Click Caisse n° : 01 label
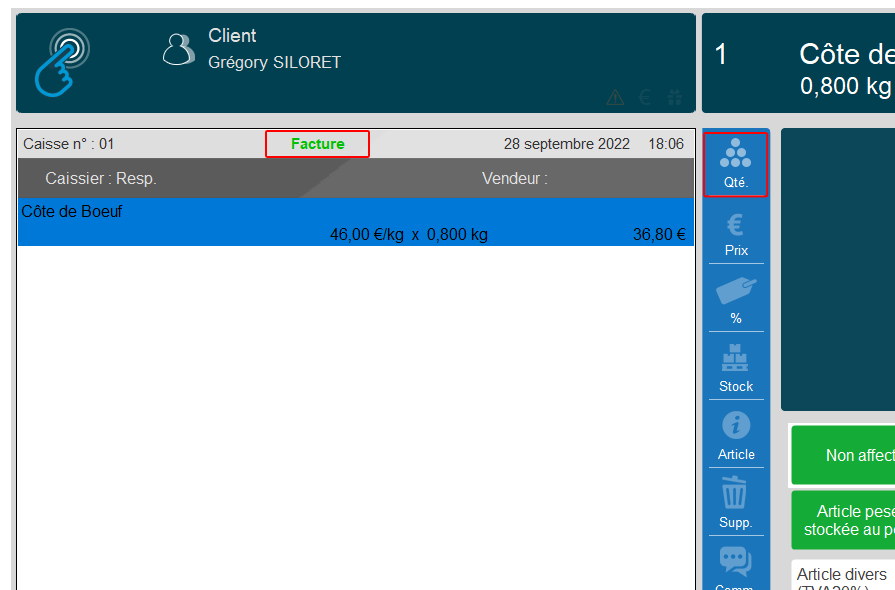Viewport: 895px width, 590px height. [68, 144]
